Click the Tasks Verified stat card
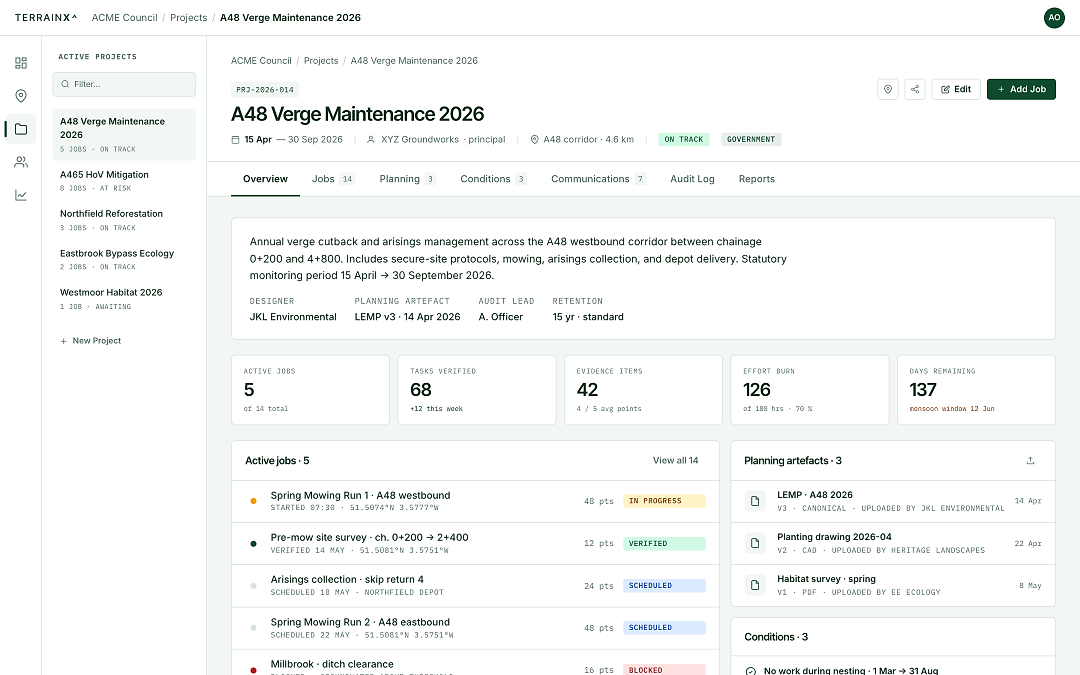Viewport: 1080px width, 675px height. tap(477, 390)
